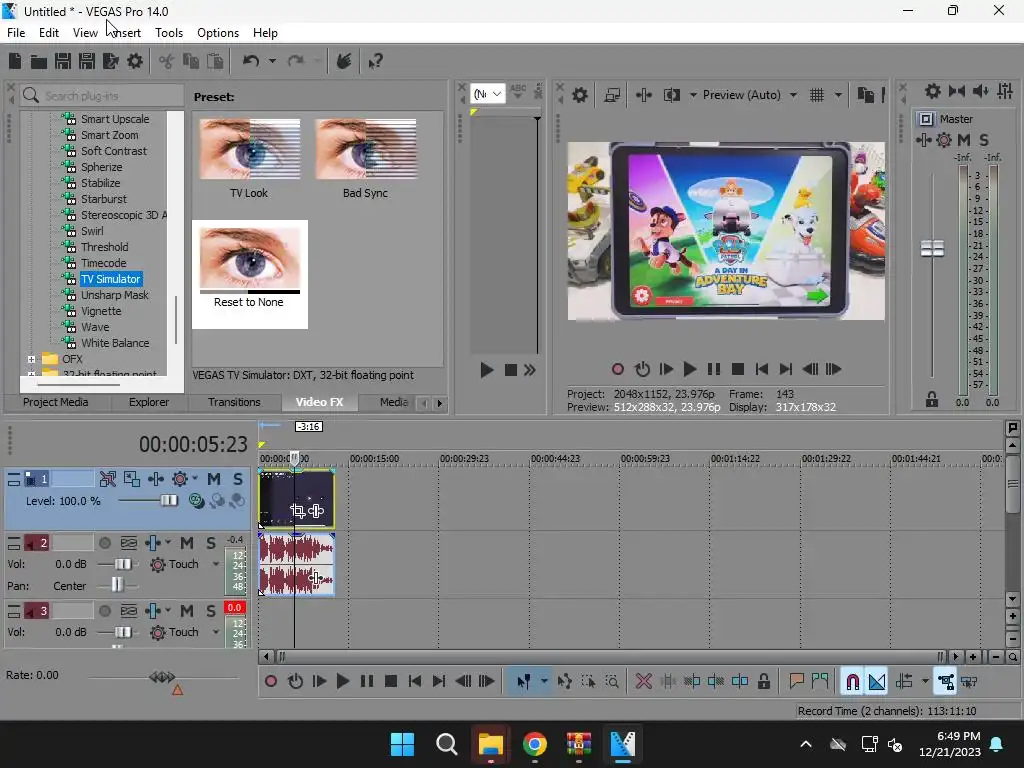Adjust the Master volume fader

pyautogui.click(x=932, y=249)
